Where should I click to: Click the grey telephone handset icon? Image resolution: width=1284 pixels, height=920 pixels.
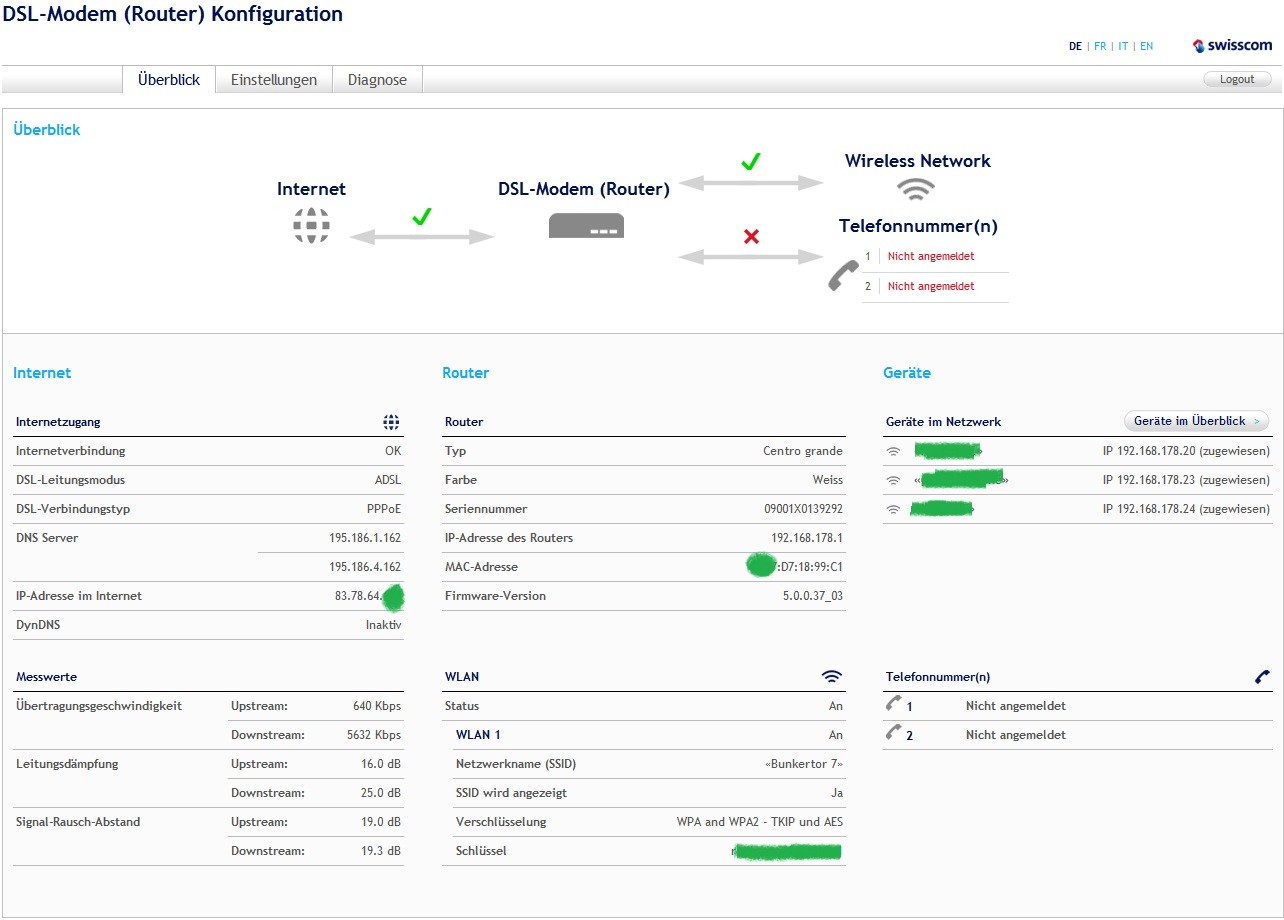pos(843,276)
